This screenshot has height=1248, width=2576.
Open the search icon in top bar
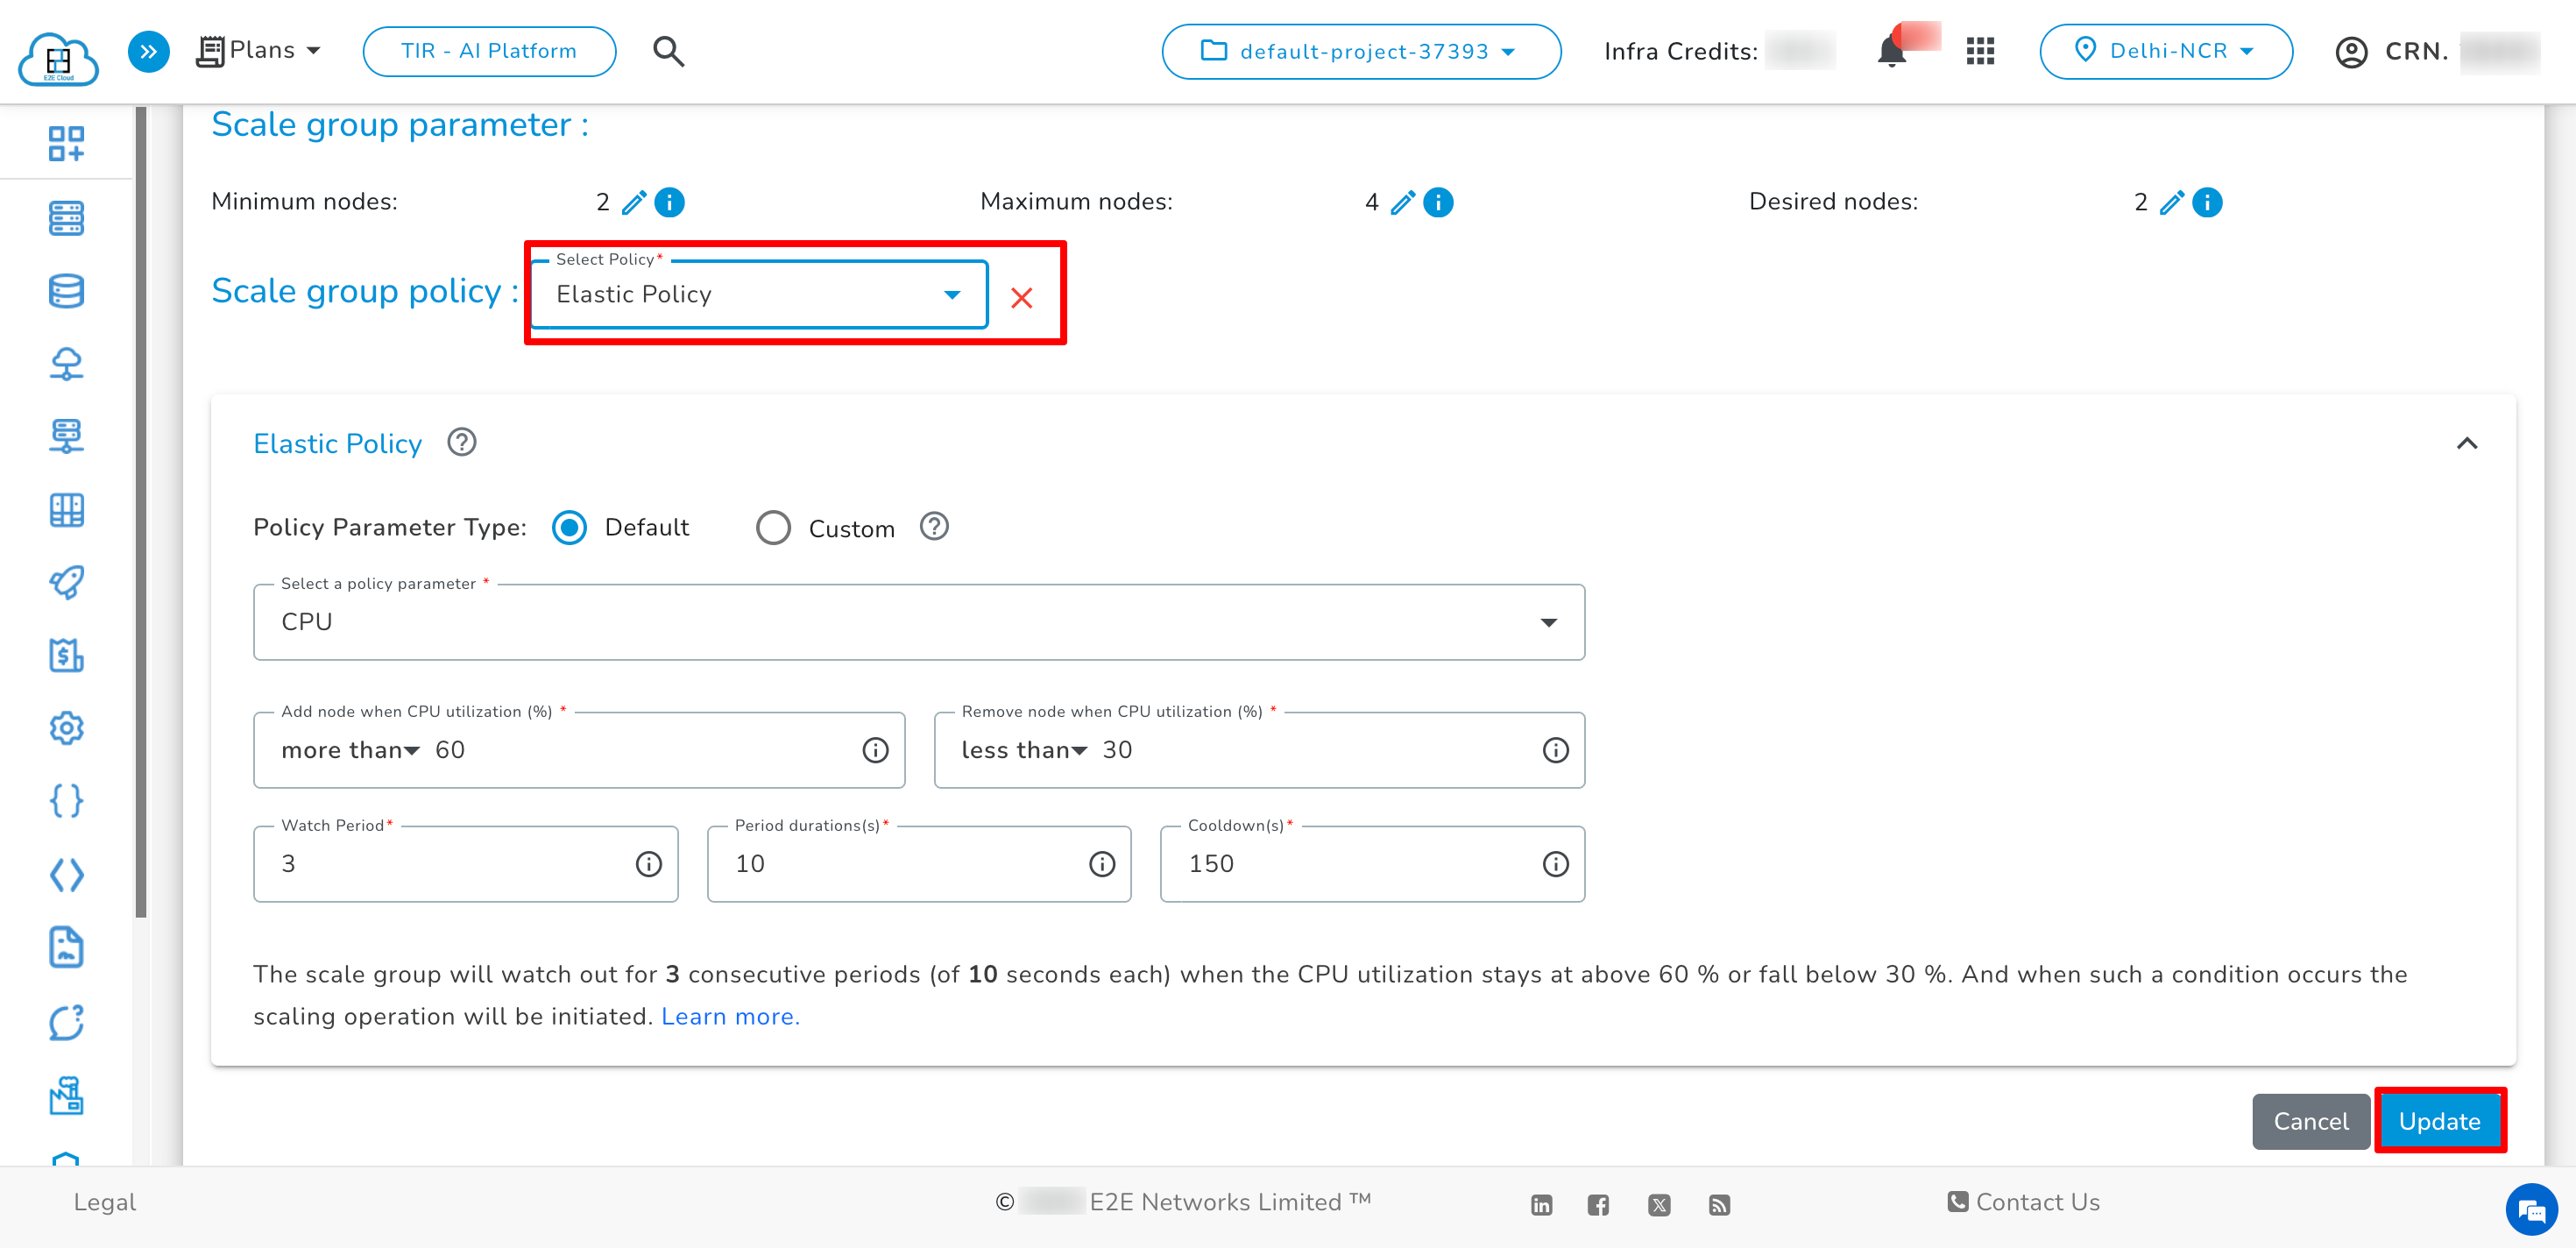point(668,51)
